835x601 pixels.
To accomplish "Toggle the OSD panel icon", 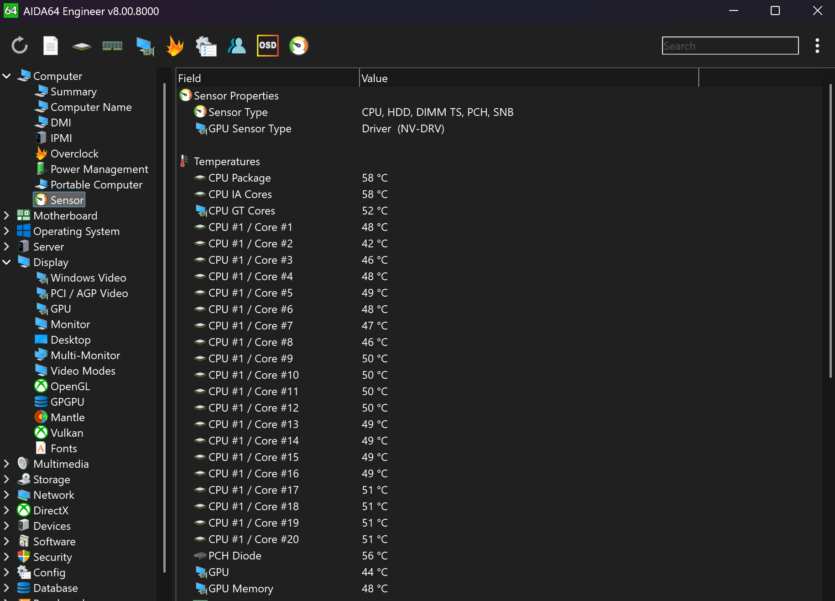I will click(268, 46).
